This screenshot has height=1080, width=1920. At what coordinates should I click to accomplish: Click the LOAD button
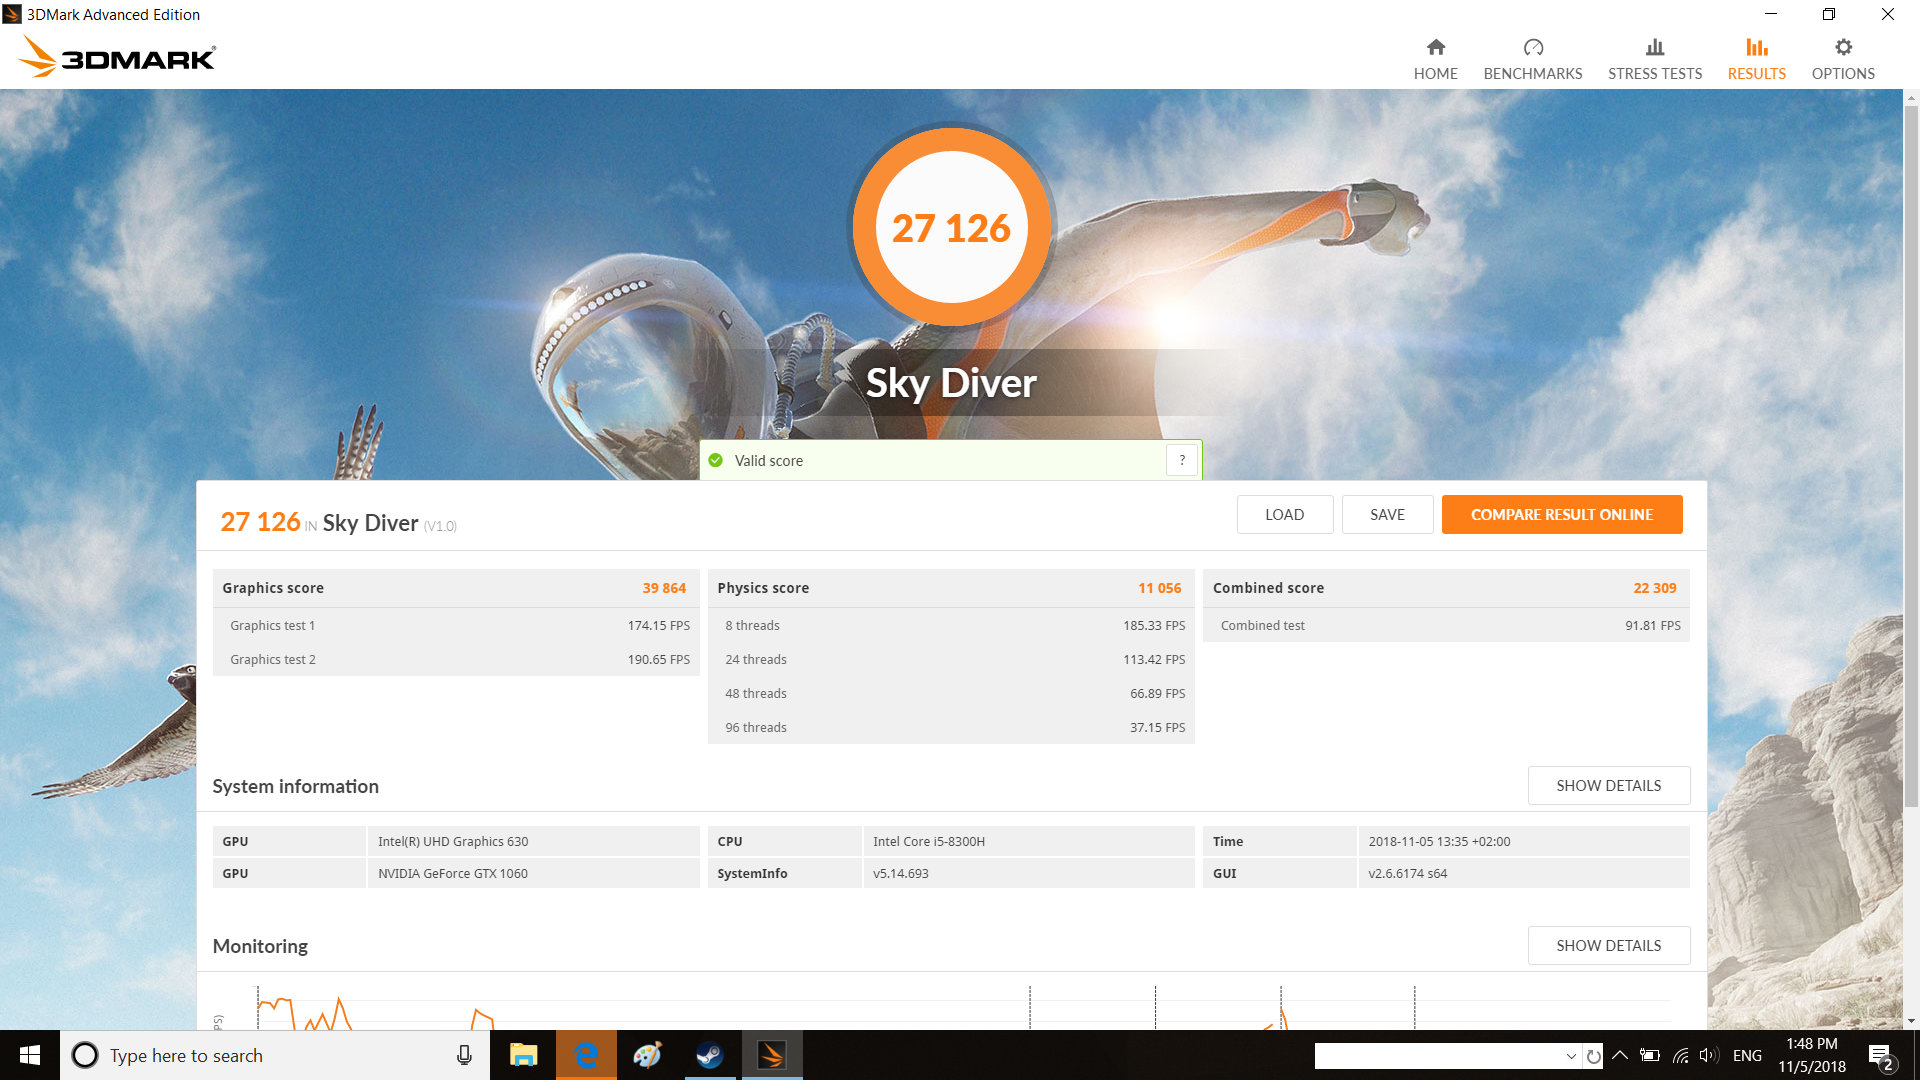click(1284, 514)
